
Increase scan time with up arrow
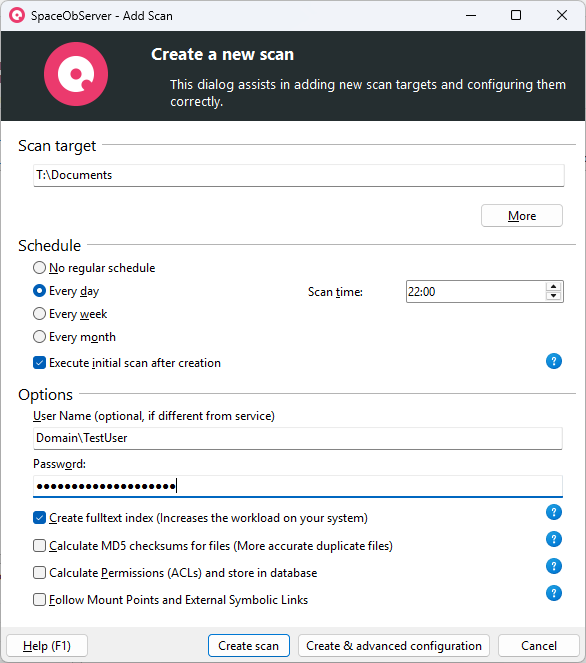[x=553, y=287]
